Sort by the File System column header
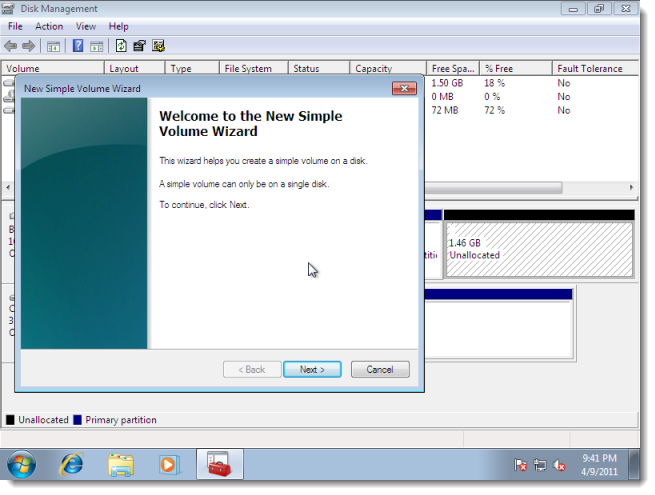Viewport: 655px width, 495px height. (254, 69)
